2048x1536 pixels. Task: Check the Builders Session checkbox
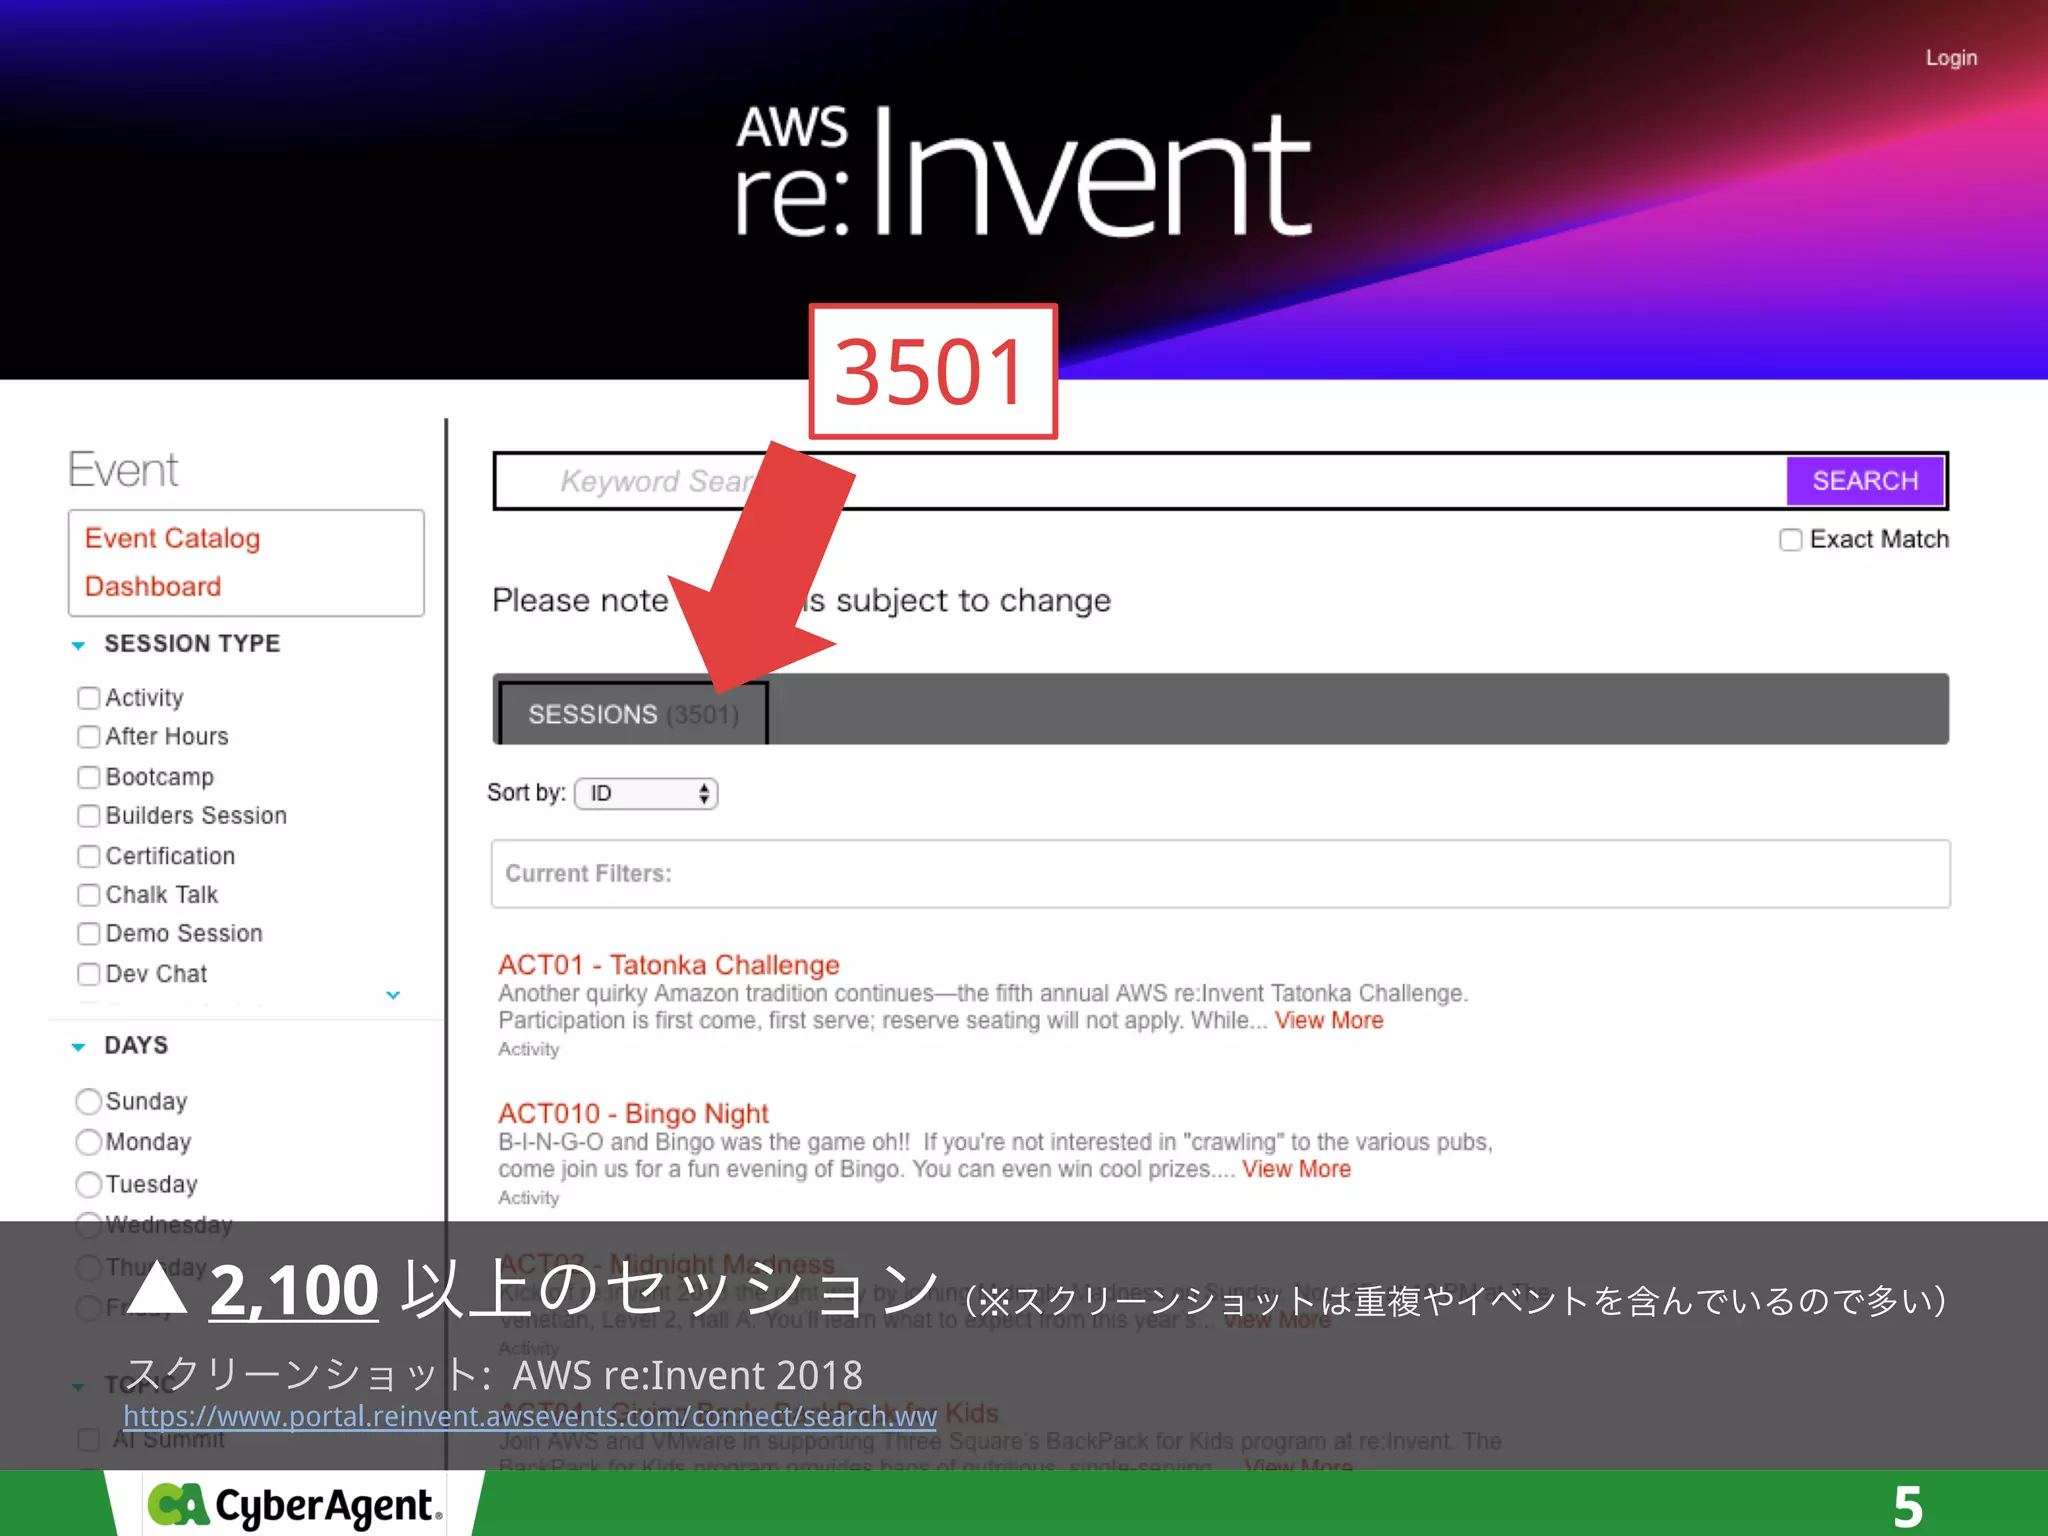[89, 816]
